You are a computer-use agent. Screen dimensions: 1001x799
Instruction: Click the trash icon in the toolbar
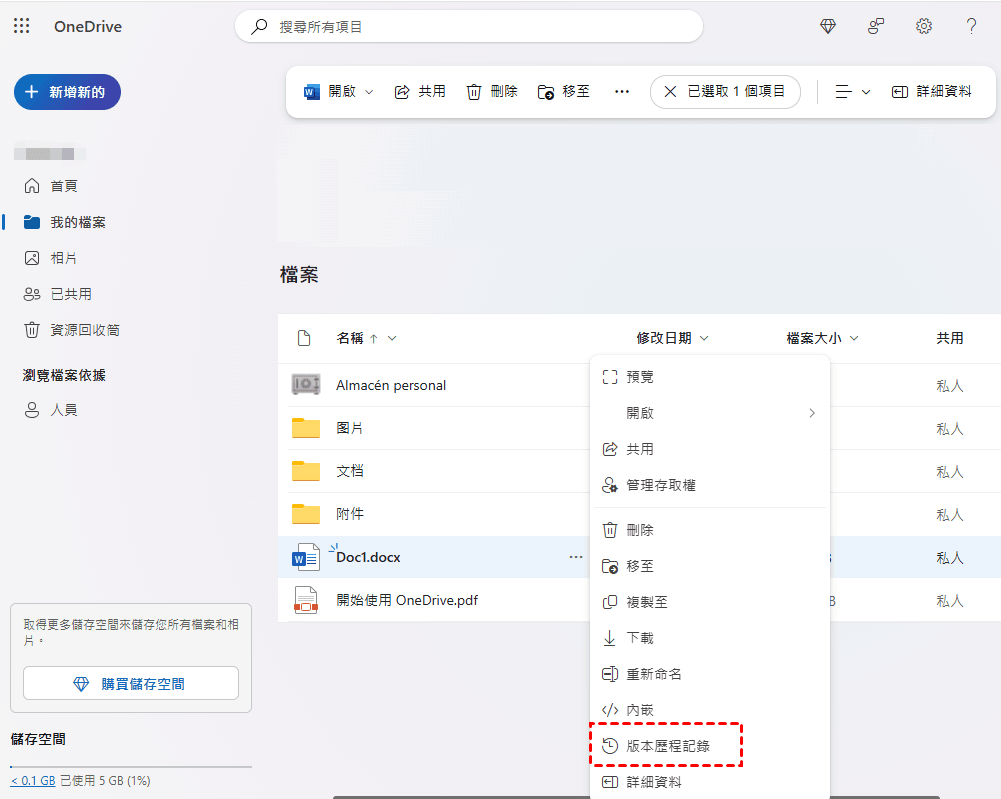click(x=474, y=92)
